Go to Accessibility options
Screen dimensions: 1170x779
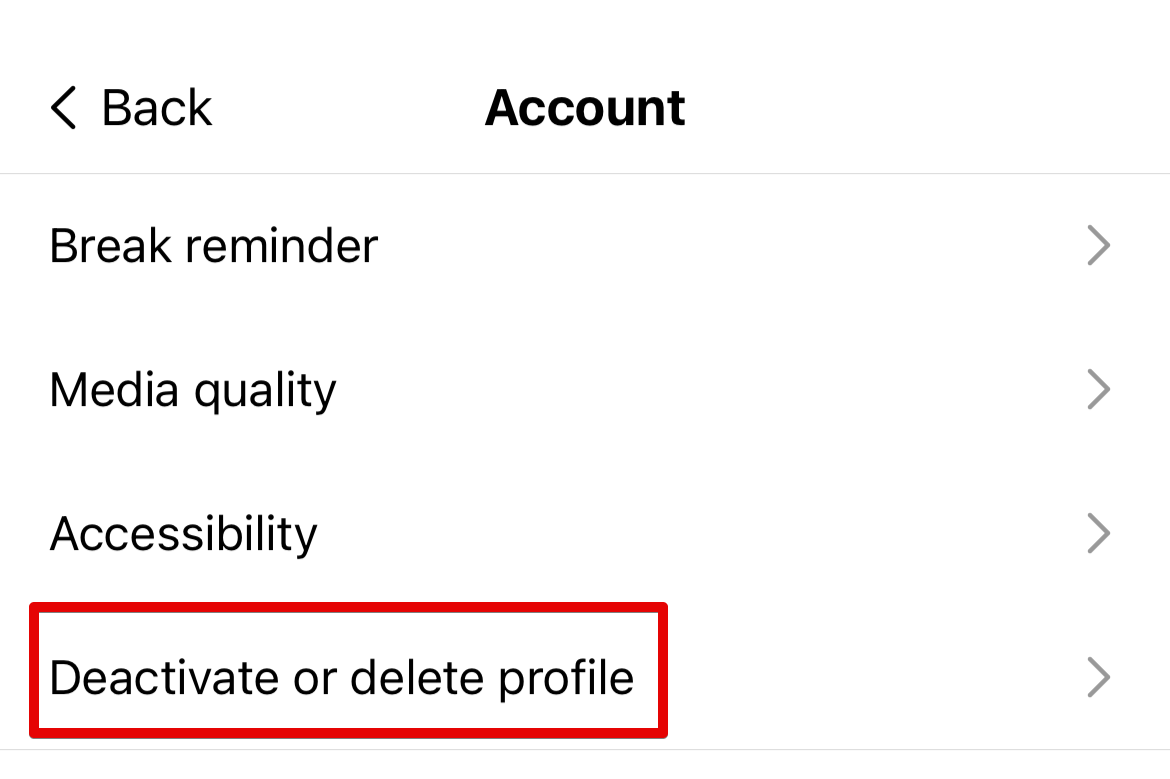click(183, 534)
